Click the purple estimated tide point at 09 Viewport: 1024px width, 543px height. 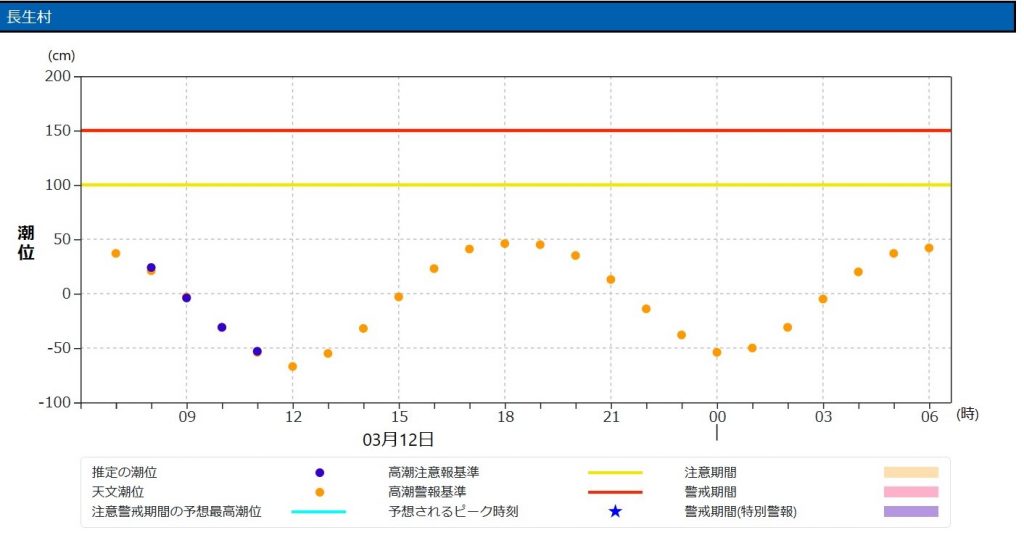(x=186, y=298)
